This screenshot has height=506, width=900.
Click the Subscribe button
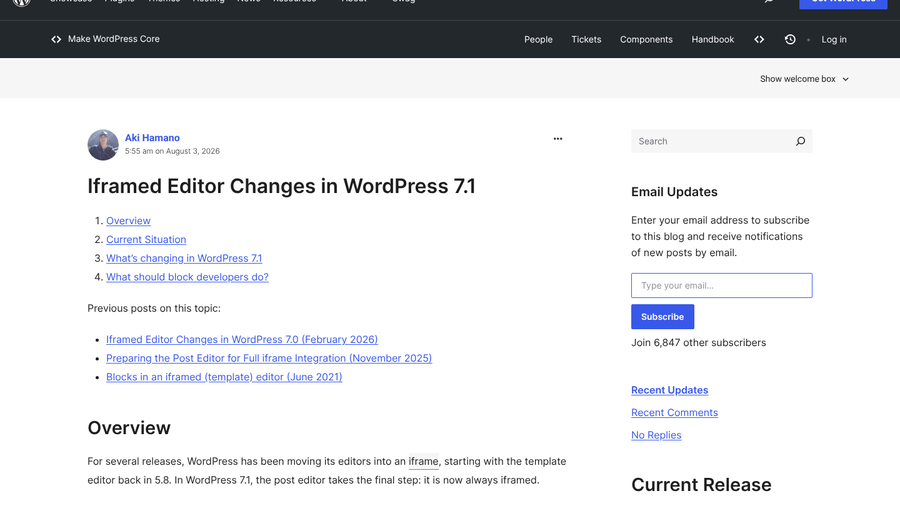[662, 317]
